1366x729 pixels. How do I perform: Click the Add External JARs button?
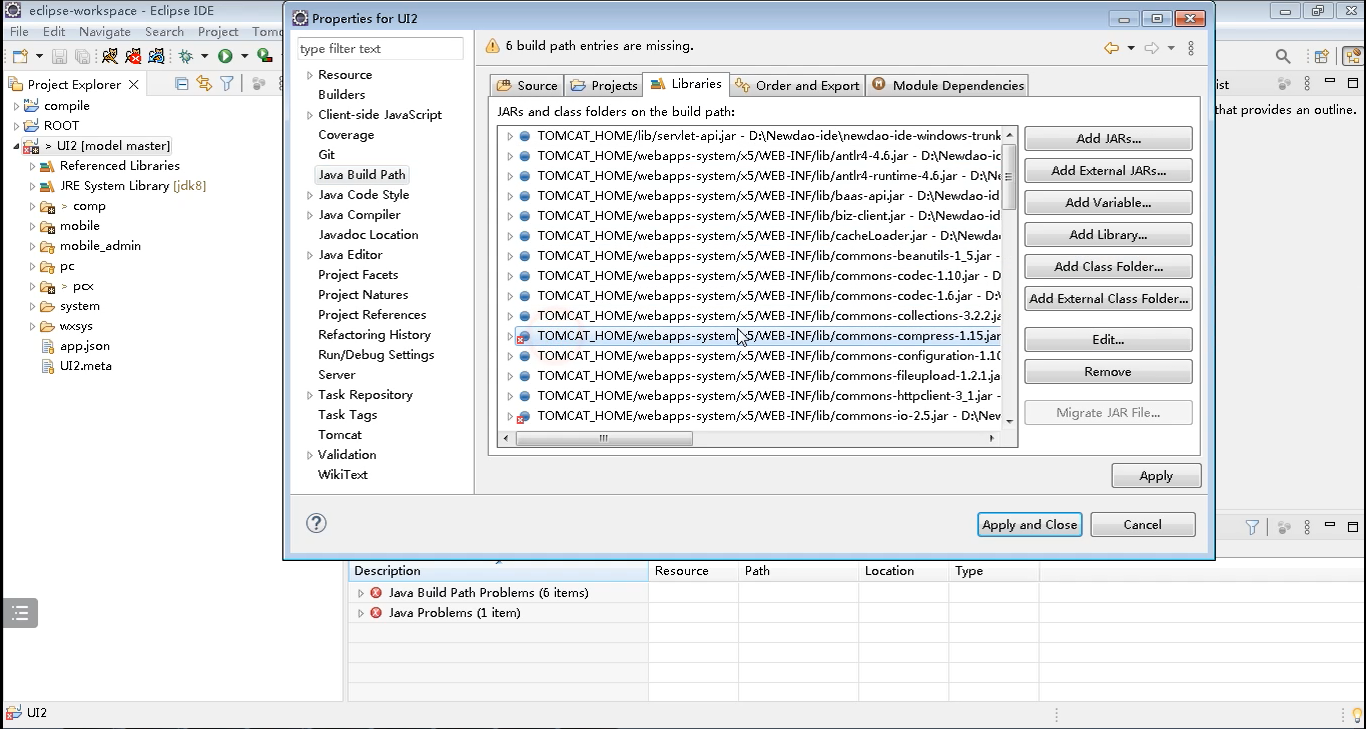(x=1108, y=171)
